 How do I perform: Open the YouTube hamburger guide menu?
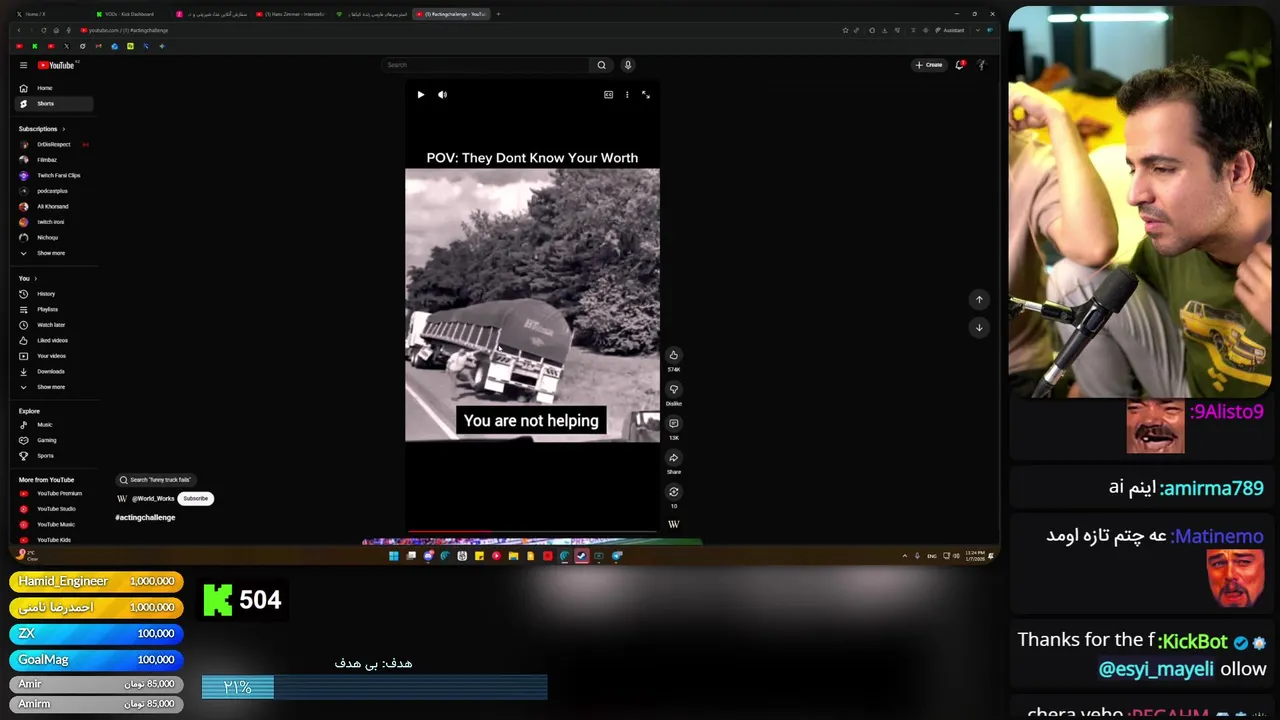(x=23, y=65)
